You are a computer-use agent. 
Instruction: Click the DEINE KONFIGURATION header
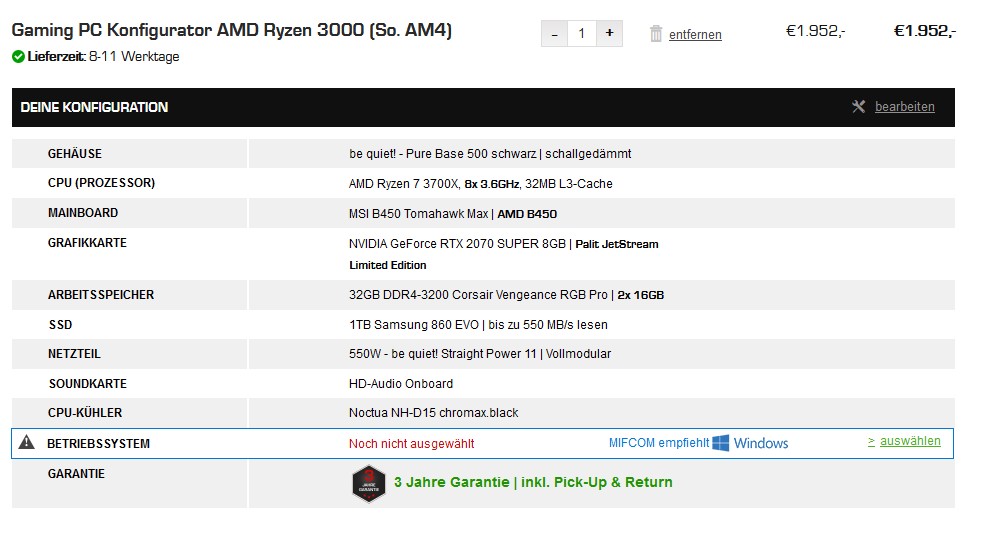(94, 107)
